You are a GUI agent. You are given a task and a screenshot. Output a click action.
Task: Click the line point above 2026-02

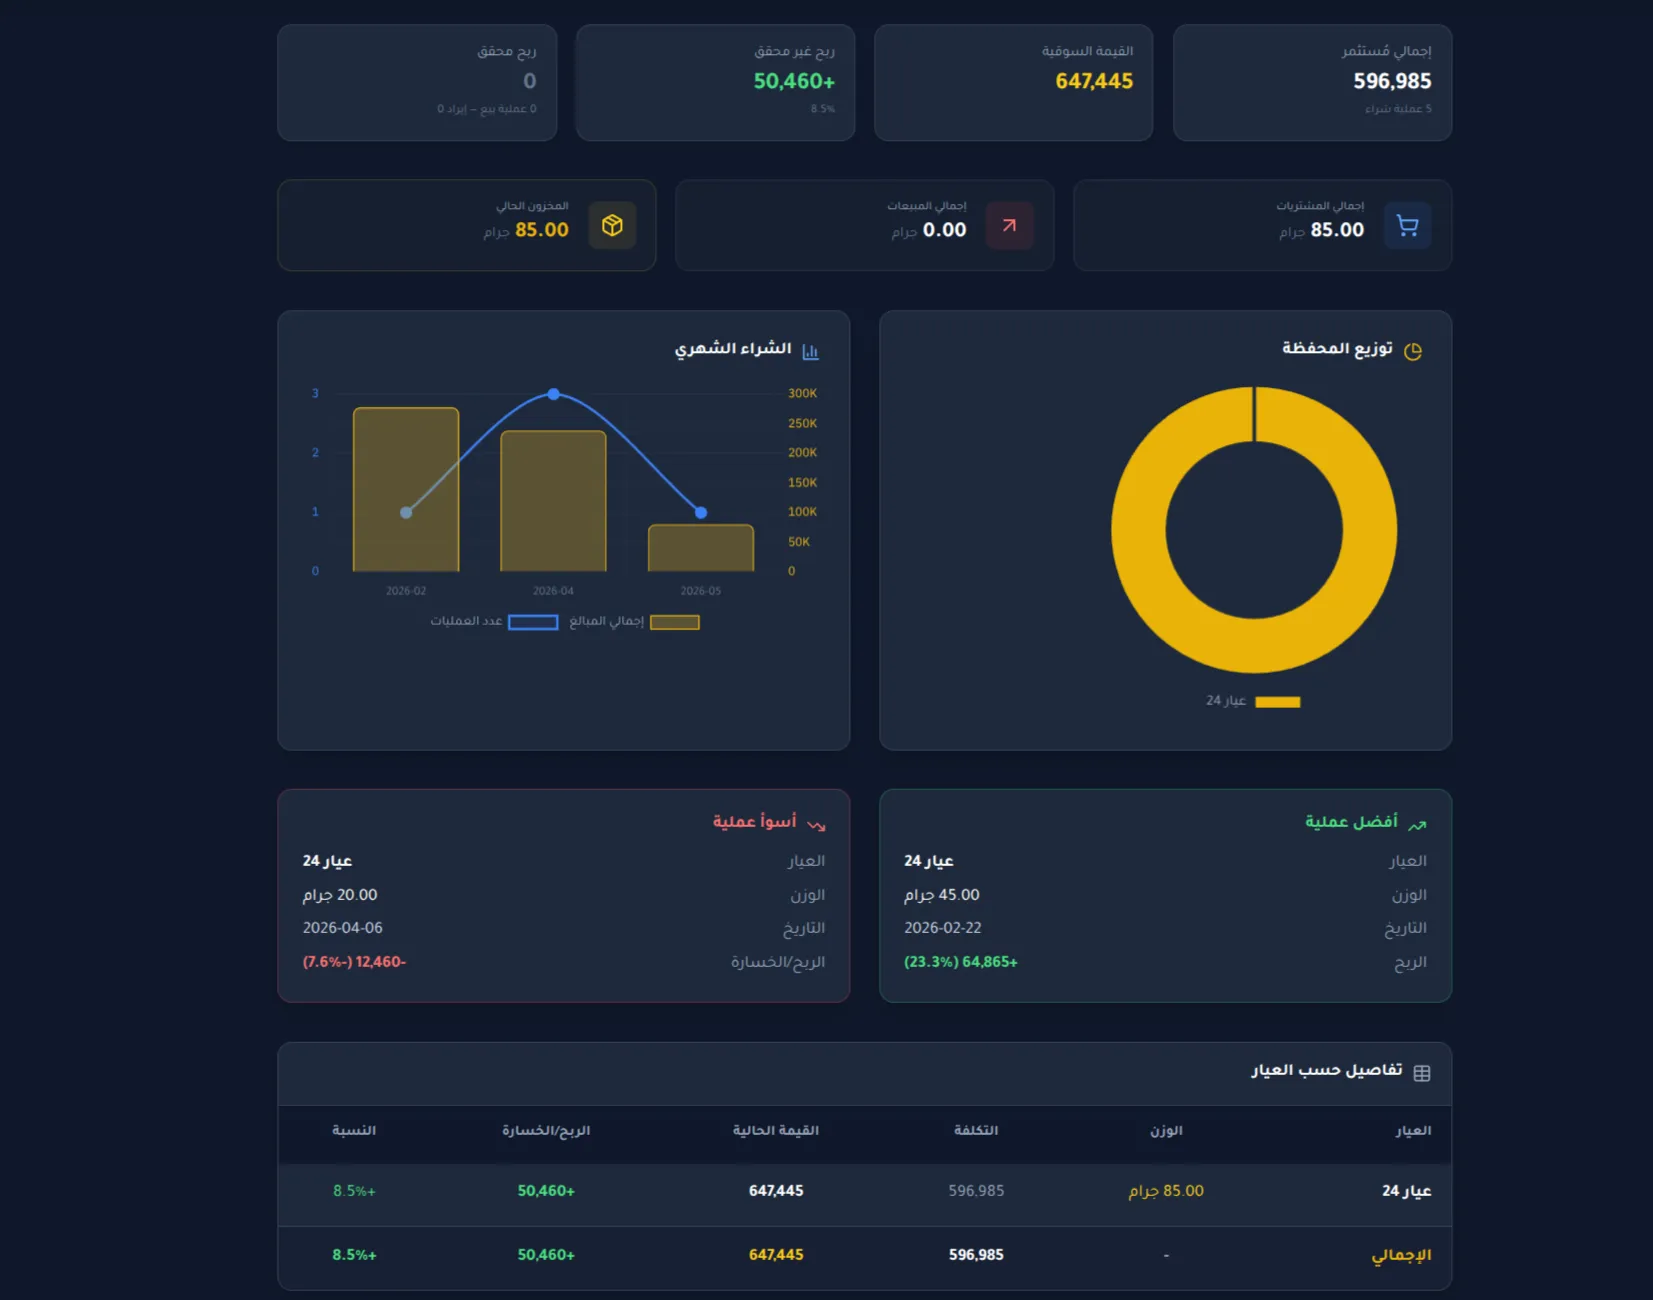pyautogui.click(x=406, y=512)
